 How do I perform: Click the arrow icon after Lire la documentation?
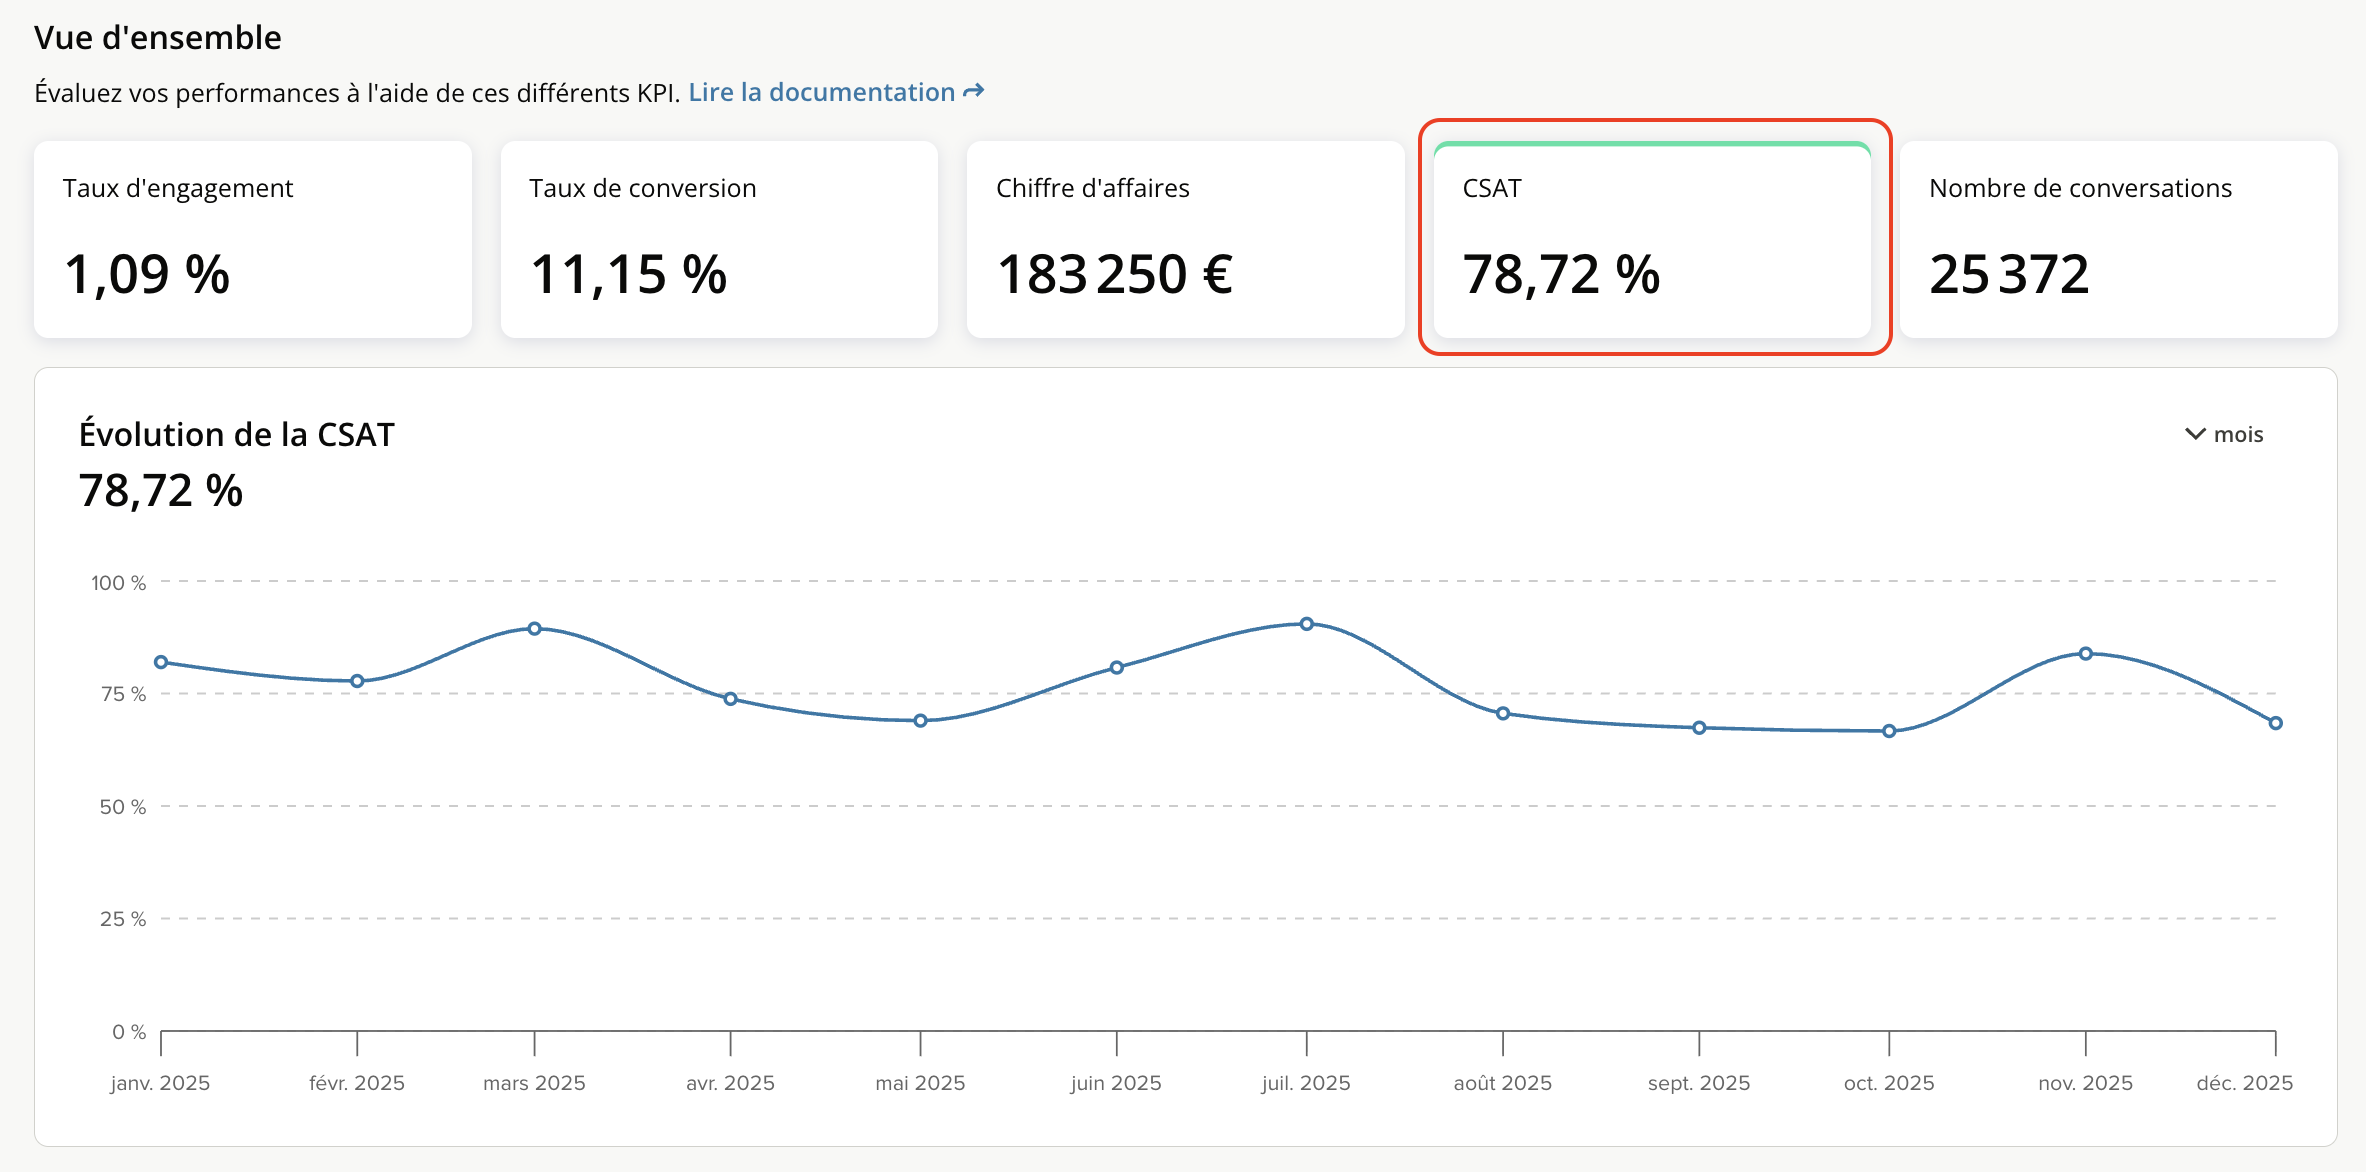coord(973,92)
